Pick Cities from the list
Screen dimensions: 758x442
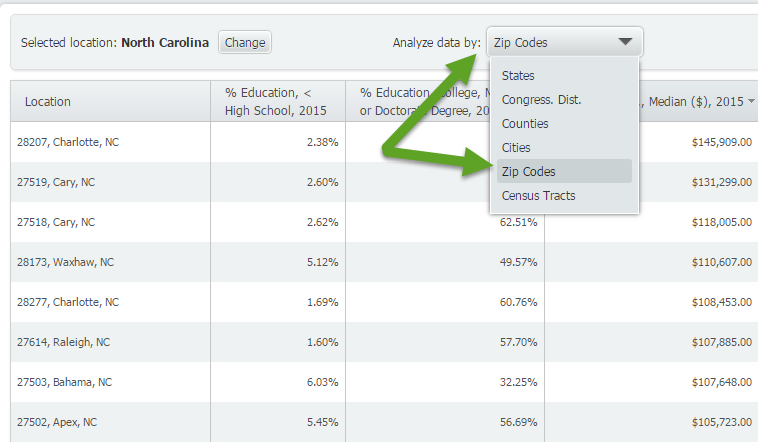(516, 147)
